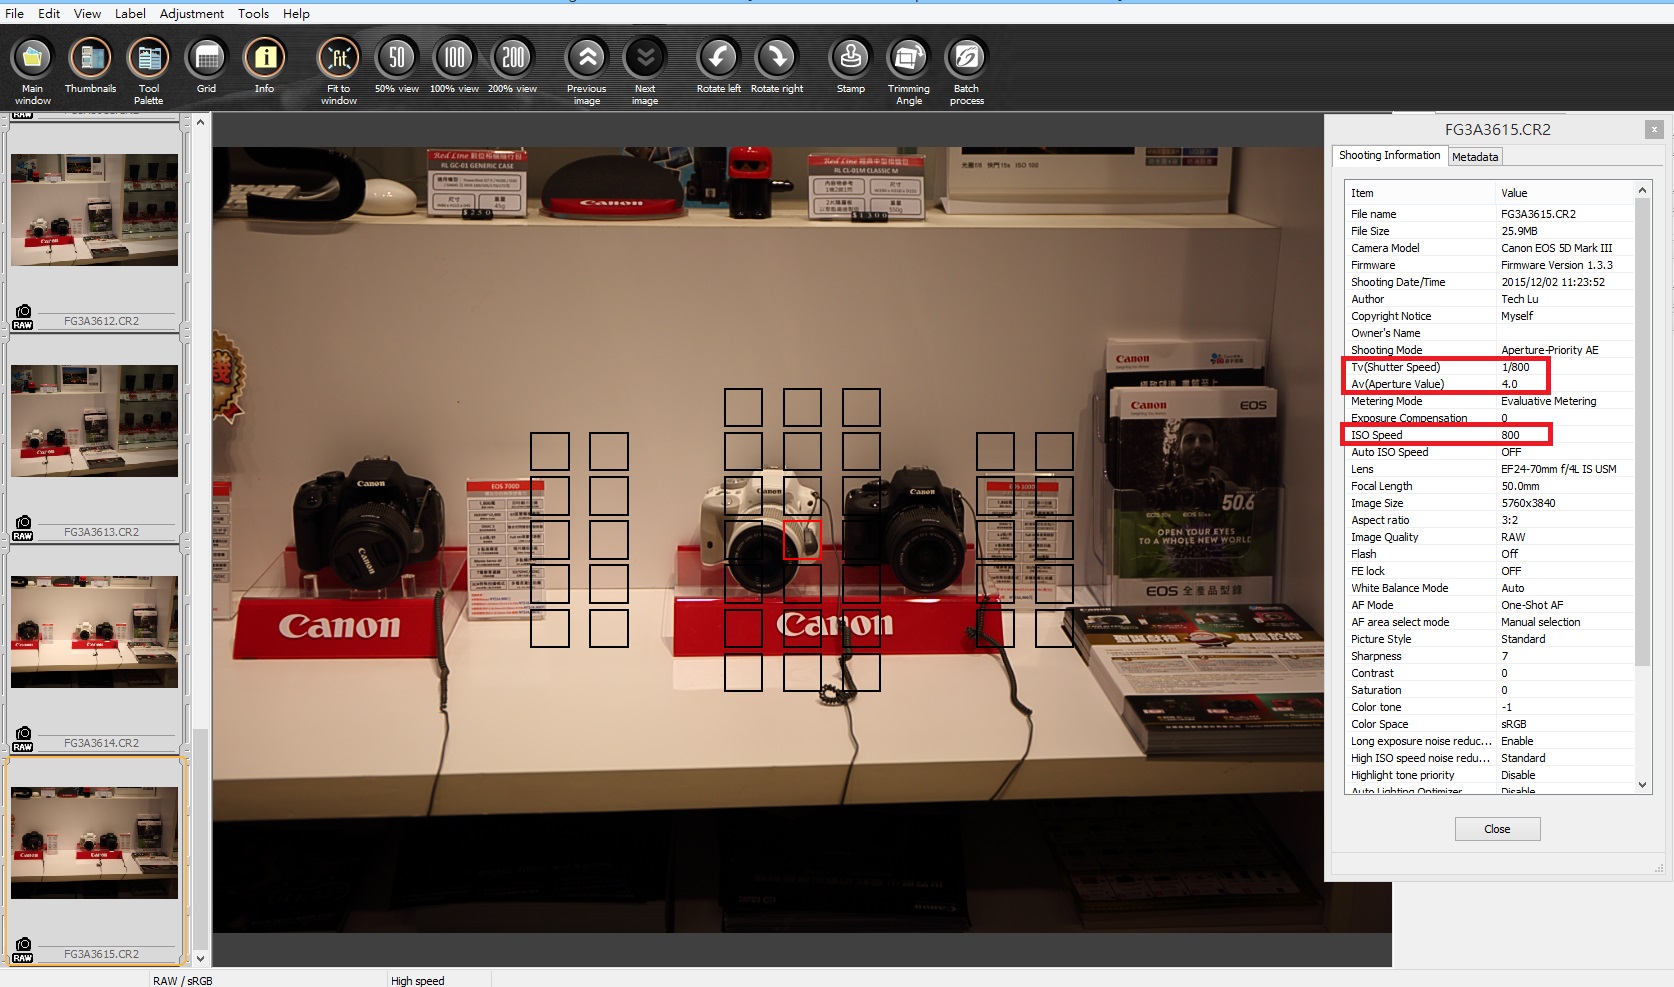
Task: Select the AF area select mode row
Action: tap(1490, 622)
